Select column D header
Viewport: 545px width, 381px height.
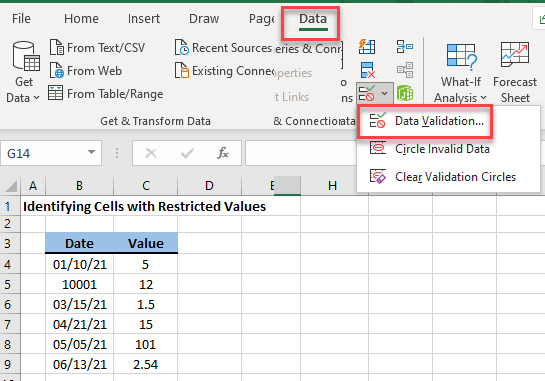209,186
